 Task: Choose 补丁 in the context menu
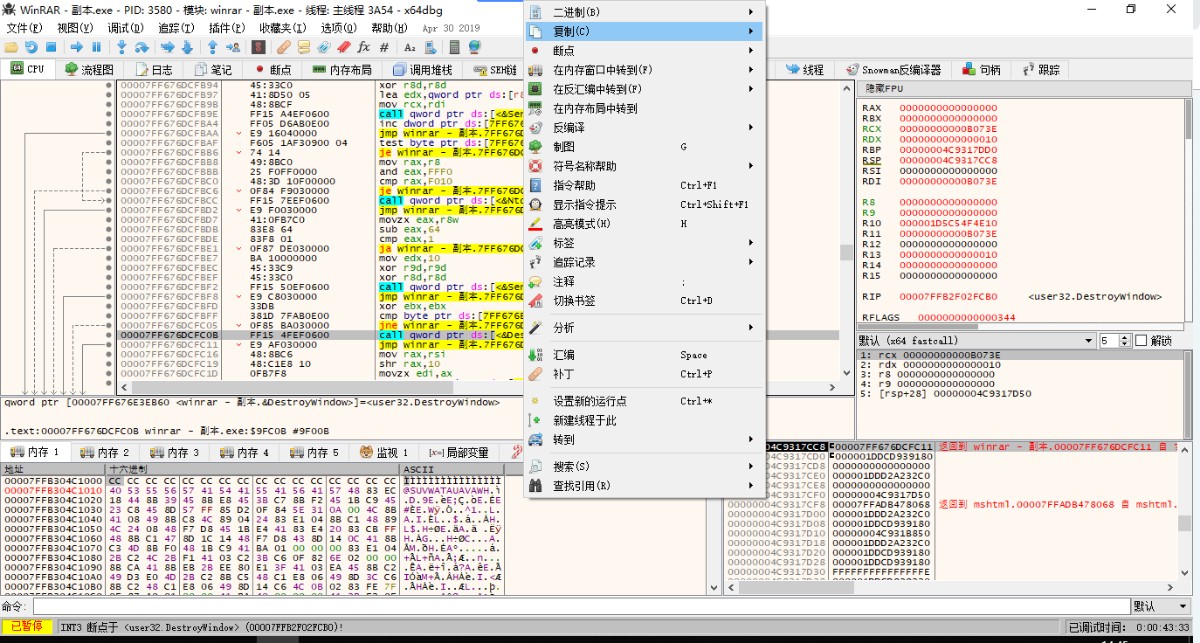click(x=645, y=374)
